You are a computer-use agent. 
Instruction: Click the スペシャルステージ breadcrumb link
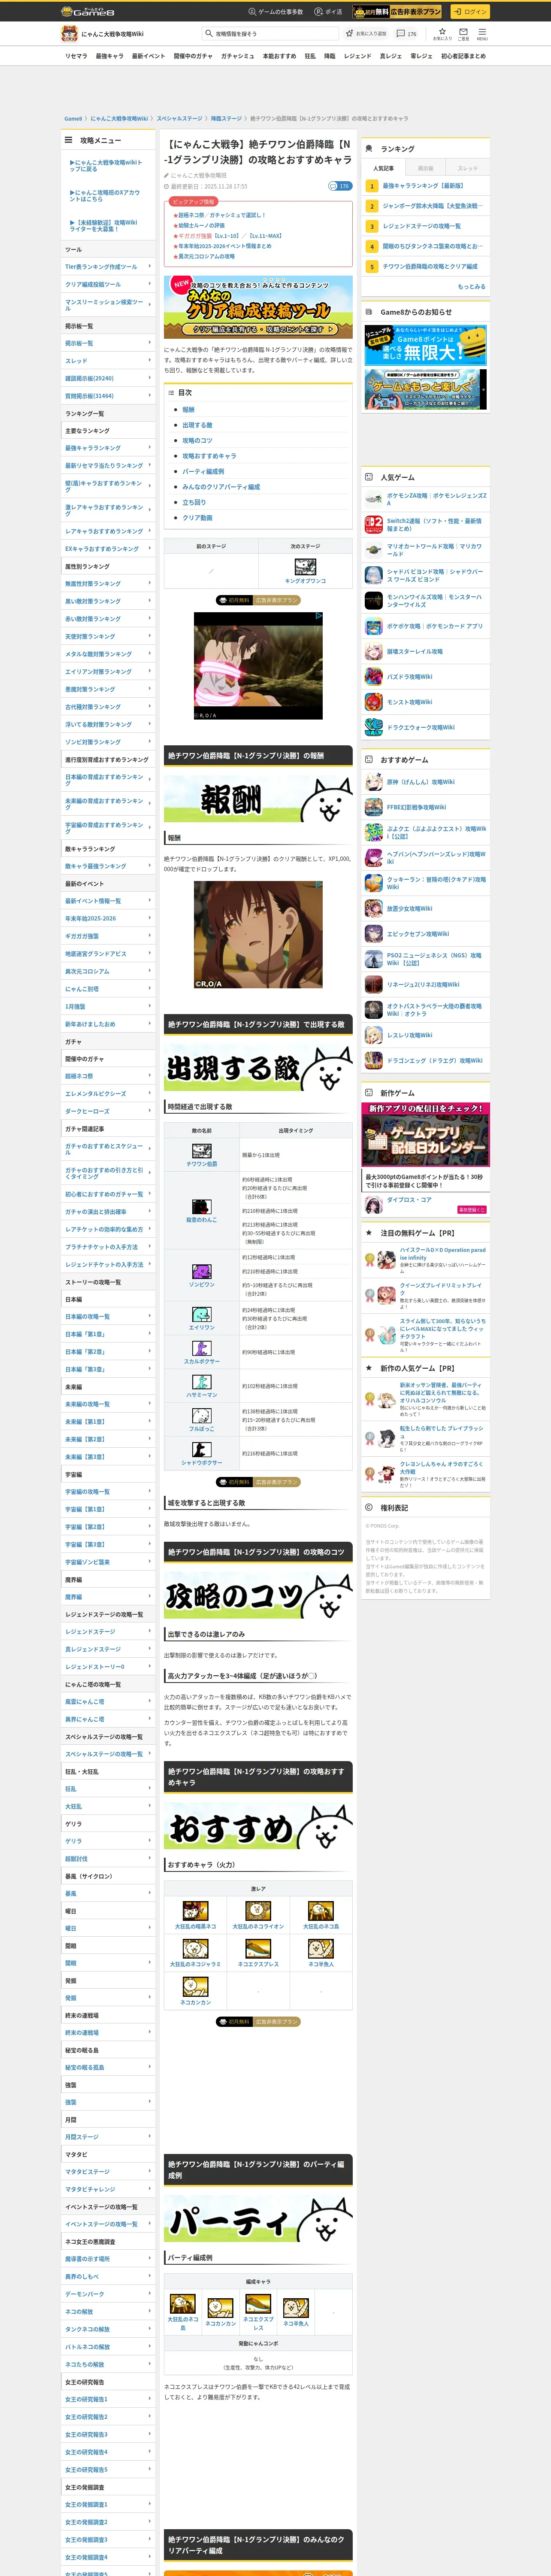tap(179, 118)
